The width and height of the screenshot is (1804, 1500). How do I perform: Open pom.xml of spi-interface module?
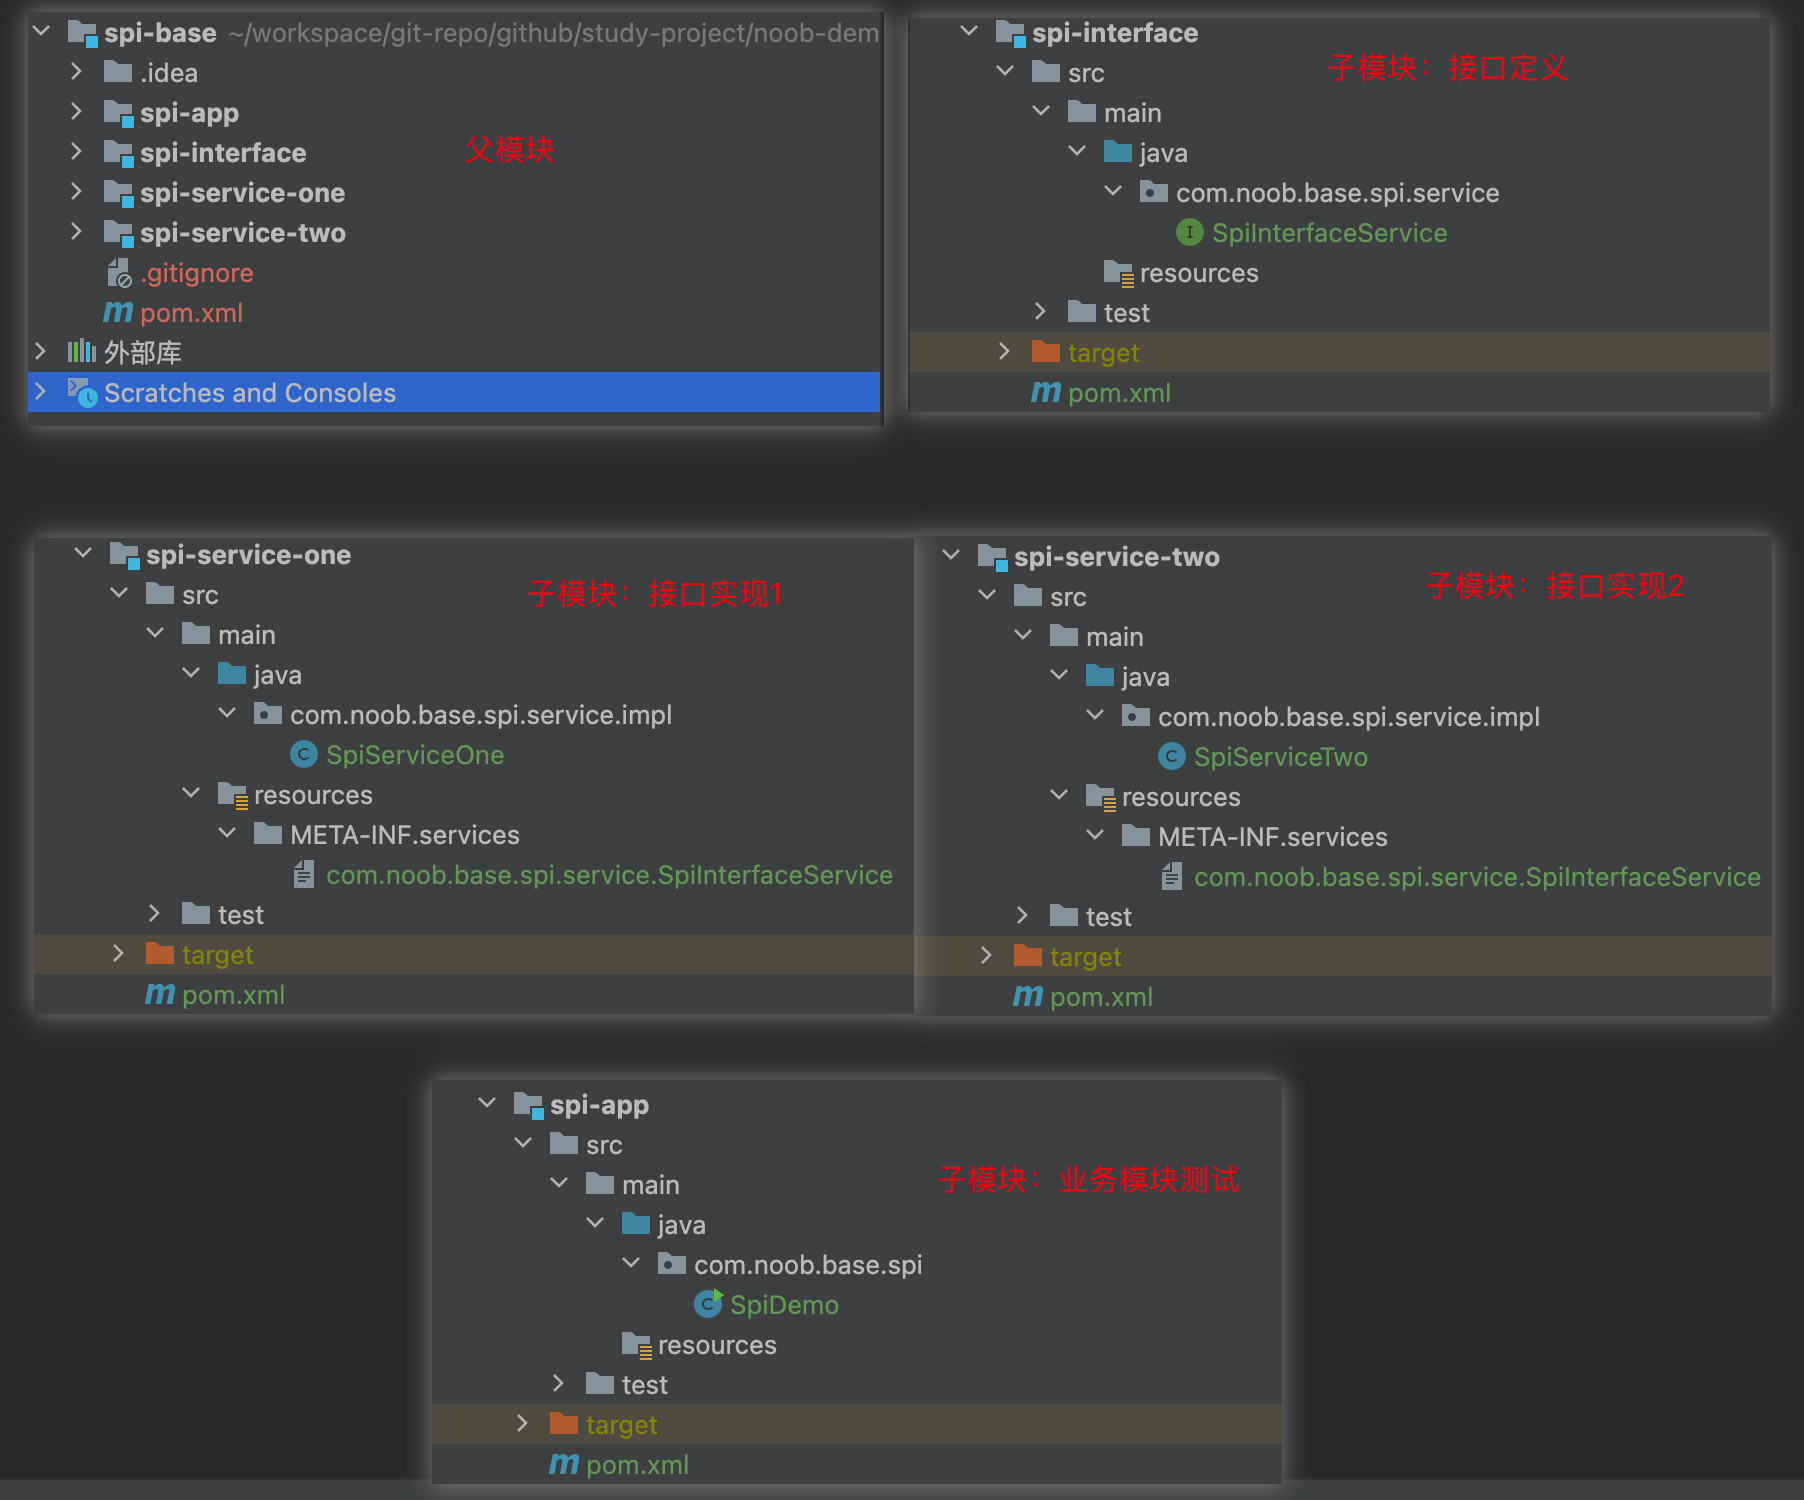tap(1119, 393)
